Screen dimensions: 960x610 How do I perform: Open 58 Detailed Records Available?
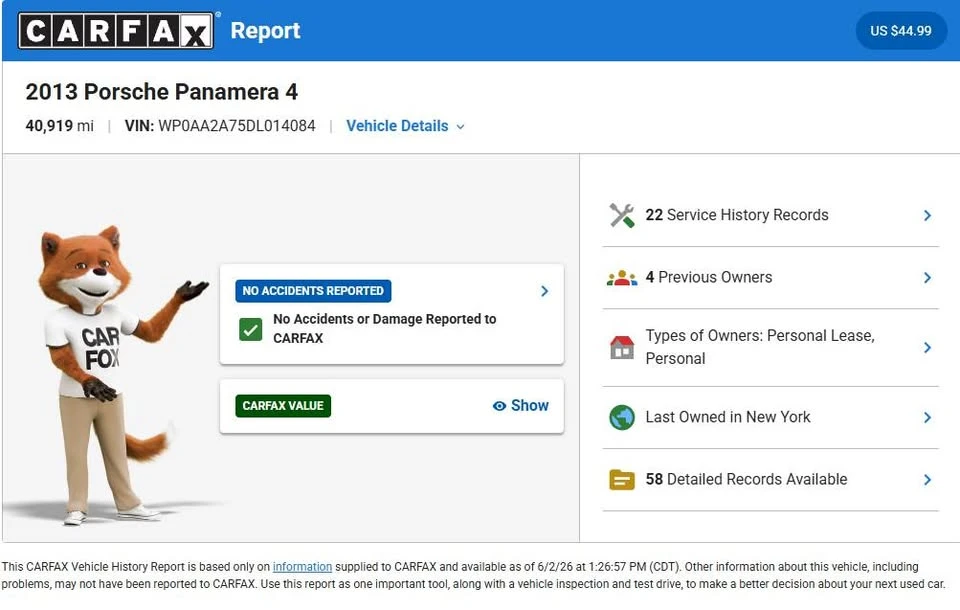point(770,480)
